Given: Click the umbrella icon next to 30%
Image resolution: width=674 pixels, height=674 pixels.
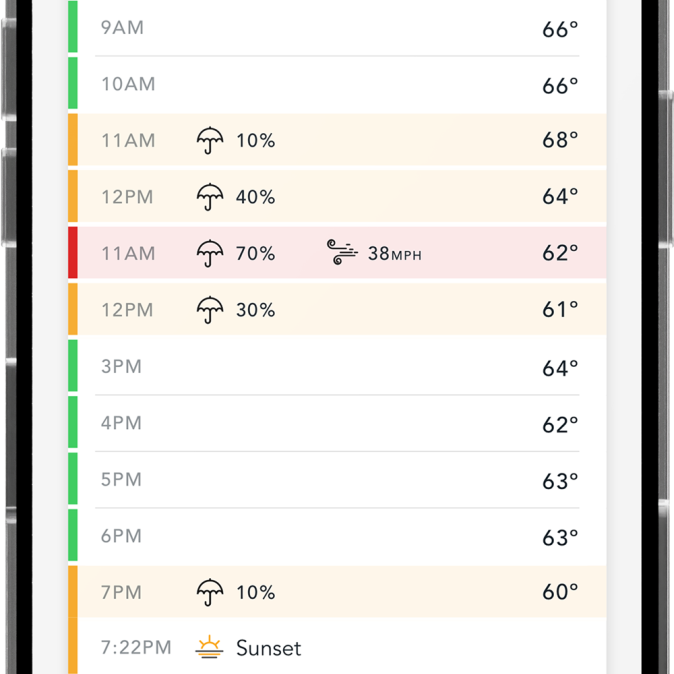Looking at the screenshot, I should [x=210, y=310].
